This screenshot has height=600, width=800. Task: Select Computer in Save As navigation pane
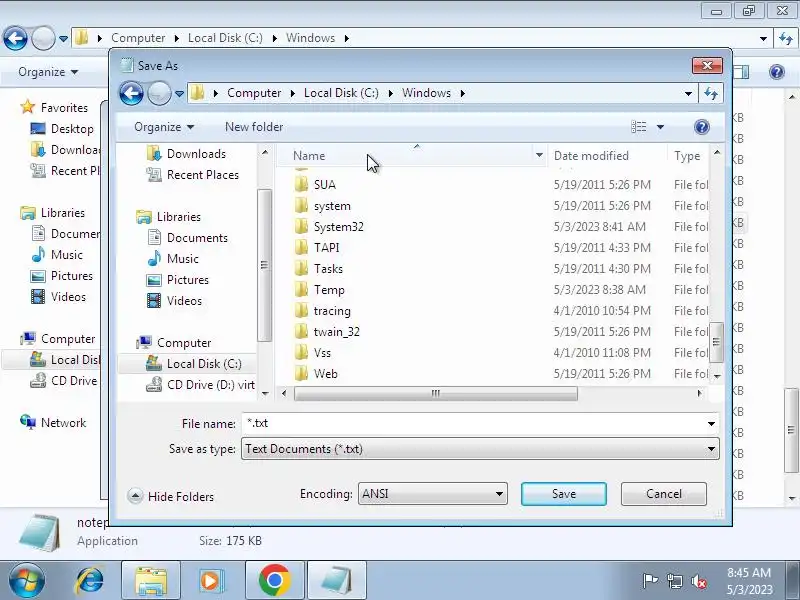184,343
